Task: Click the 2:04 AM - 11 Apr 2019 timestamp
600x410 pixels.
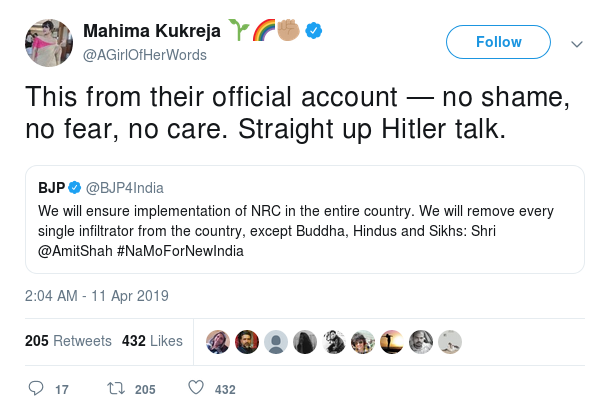Action: click(97, 296)
